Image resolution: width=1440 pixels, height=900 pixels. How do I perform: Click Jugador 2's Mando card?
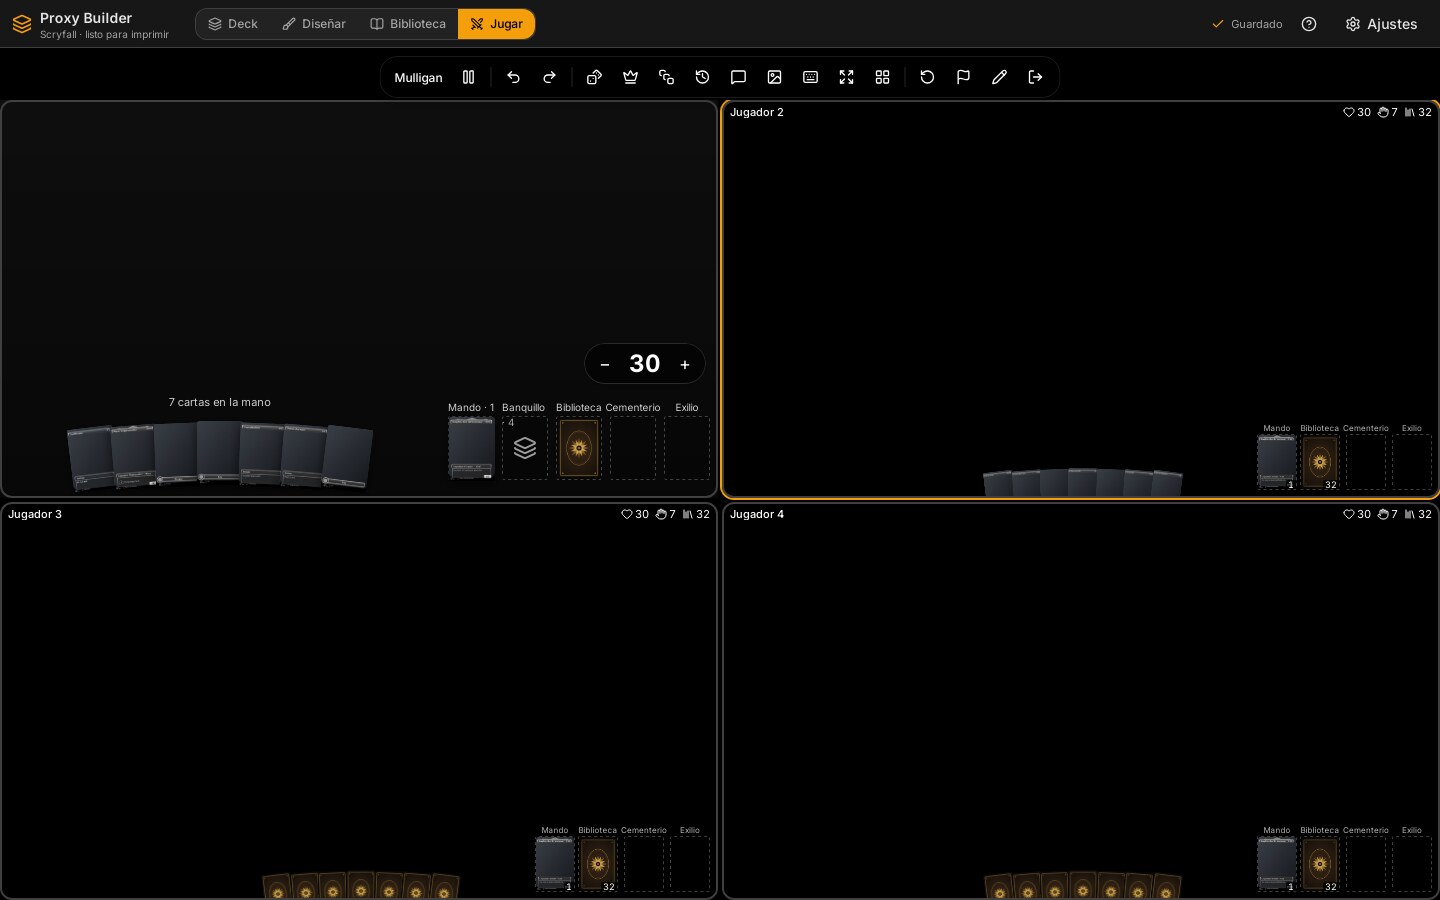[1277, 462]
